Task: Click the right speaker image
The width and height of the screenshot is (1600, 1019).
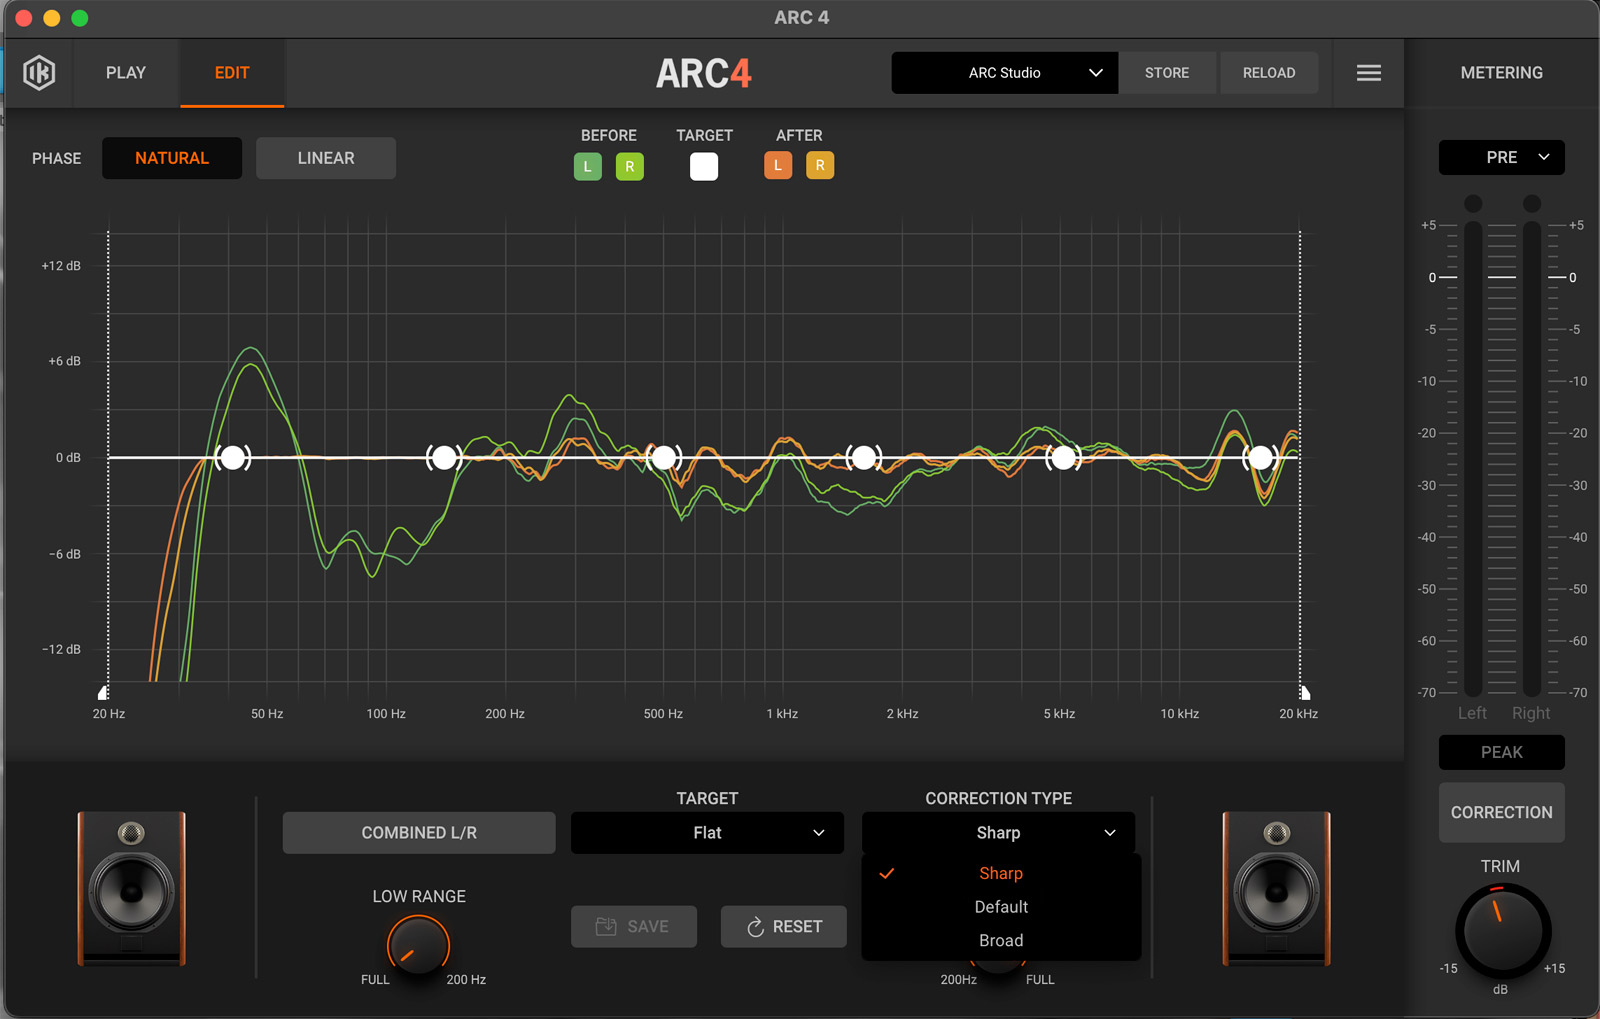Action: click(1276, 888)
